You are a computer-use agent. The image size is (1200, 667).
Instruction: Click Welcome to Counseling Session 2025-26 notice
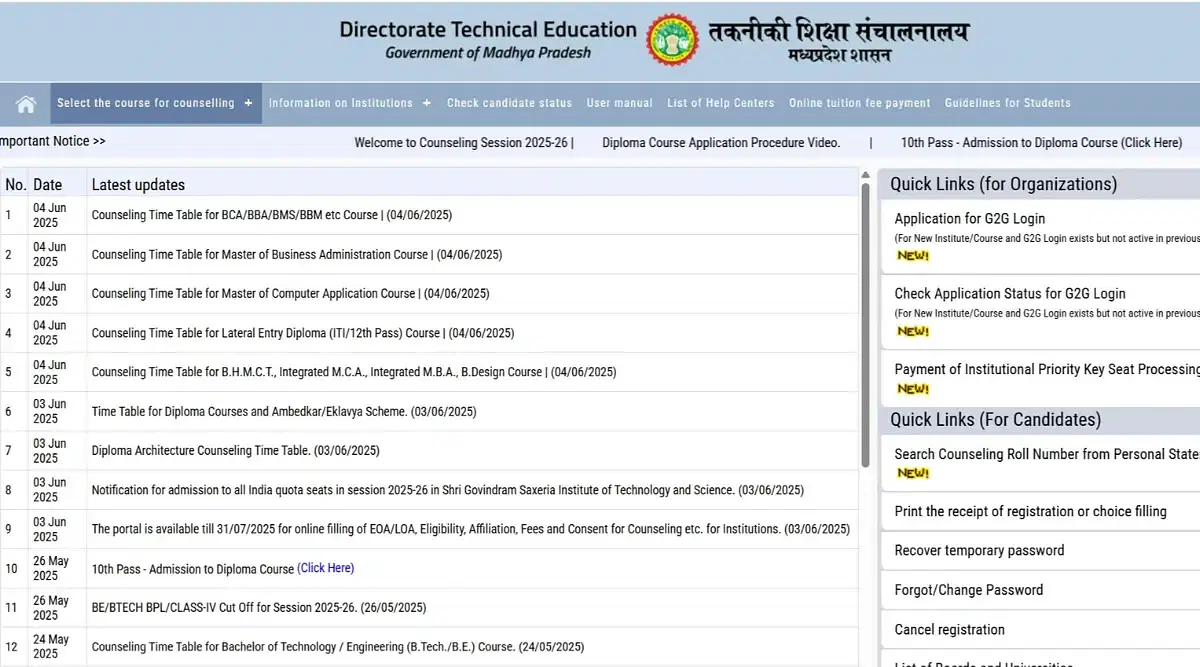point(464,143)
